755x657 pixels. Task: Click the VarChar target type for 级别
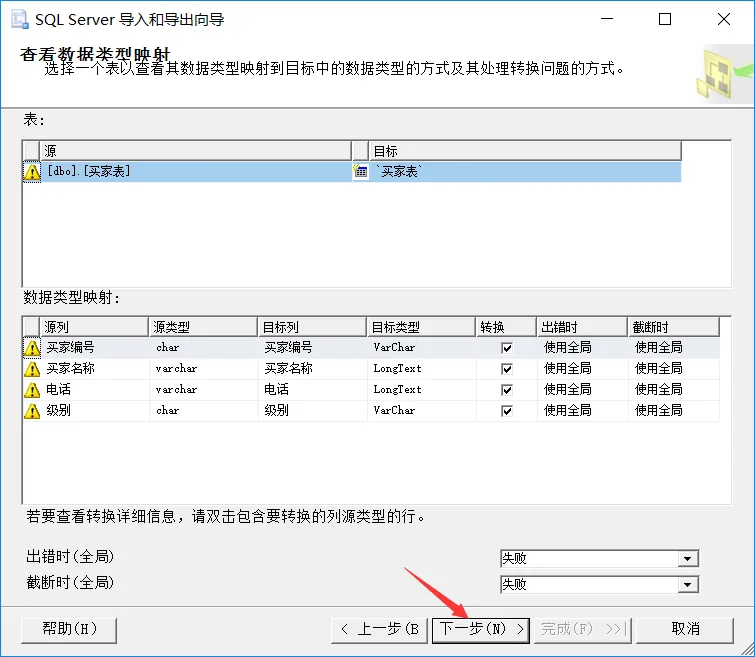(x=422, y=410)
